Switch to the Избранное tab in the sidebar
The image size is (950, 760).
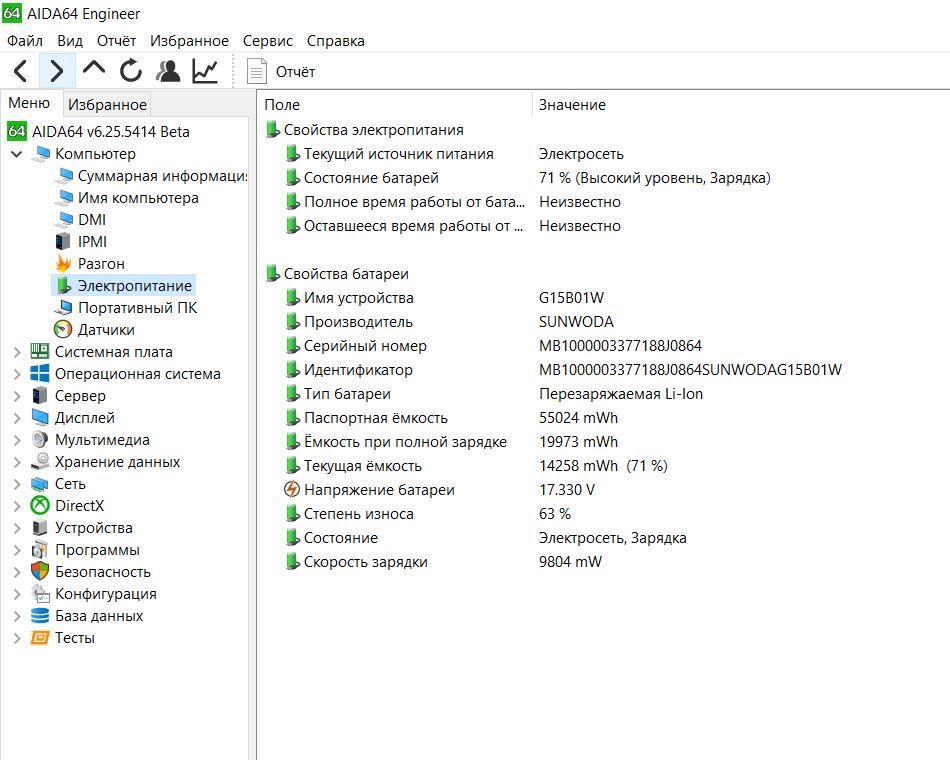pyautogui.click(x=107, y=104)
